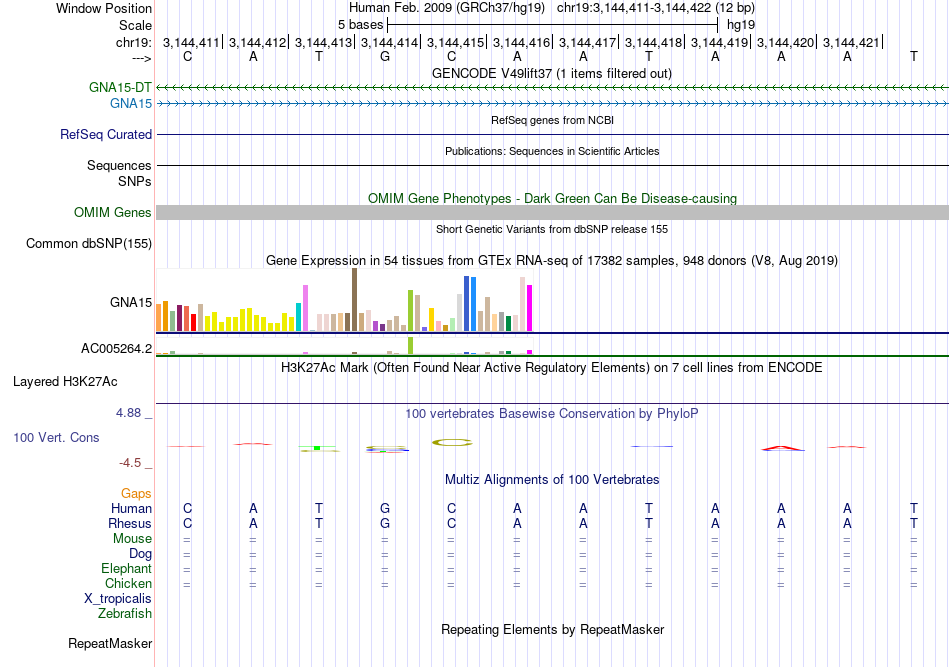Click the Basewise Conservation by PhyloP title

click(552, 414)
